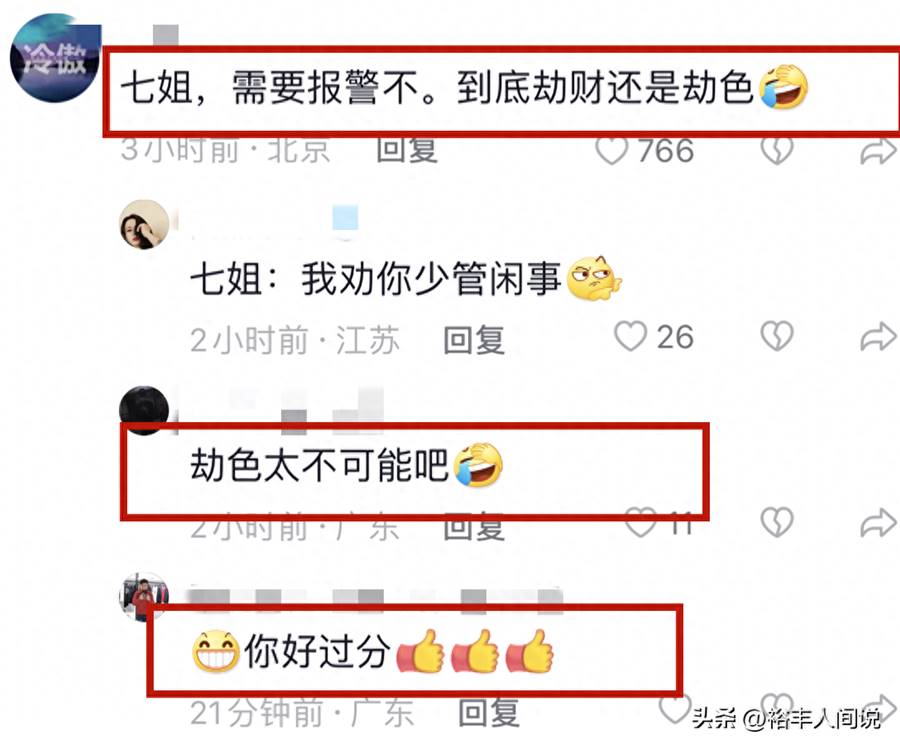Like the Jiangsu reply with 26 likes
The height and width of the screenshot is (749, 900).
[x=630, y=336]
